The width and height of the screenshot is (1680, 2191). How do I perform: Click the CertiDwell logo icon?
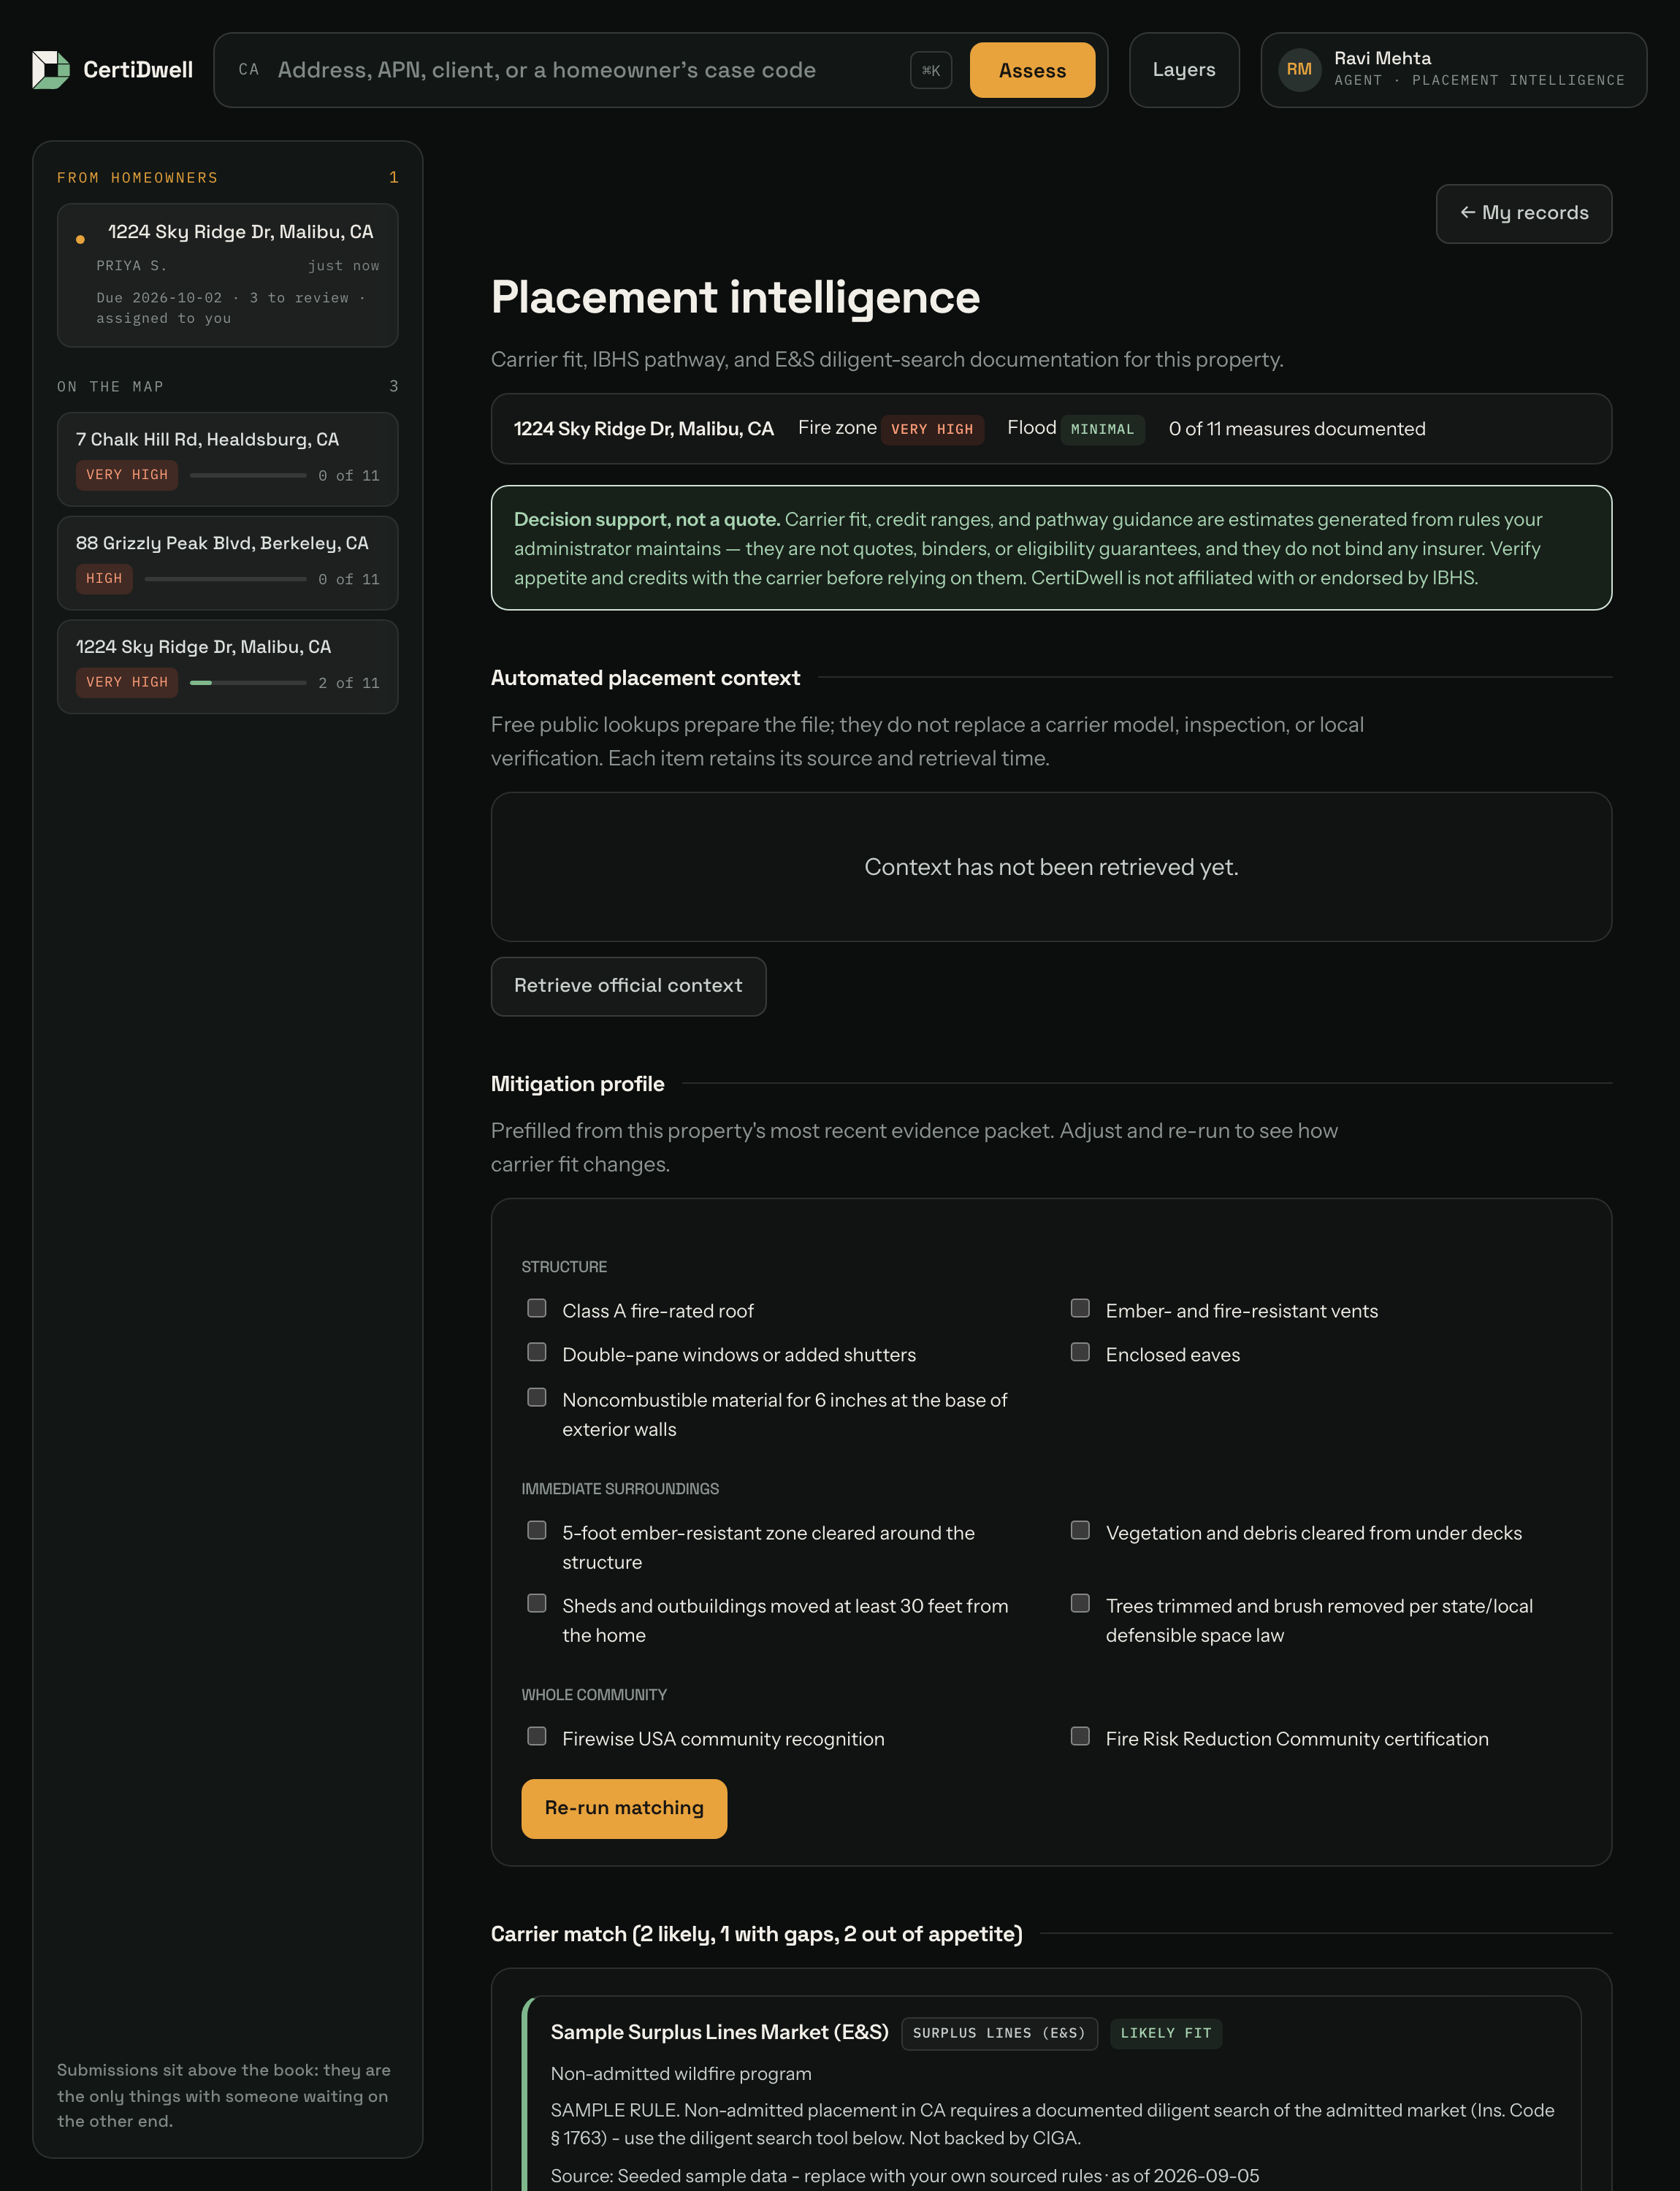pos(51,70)
